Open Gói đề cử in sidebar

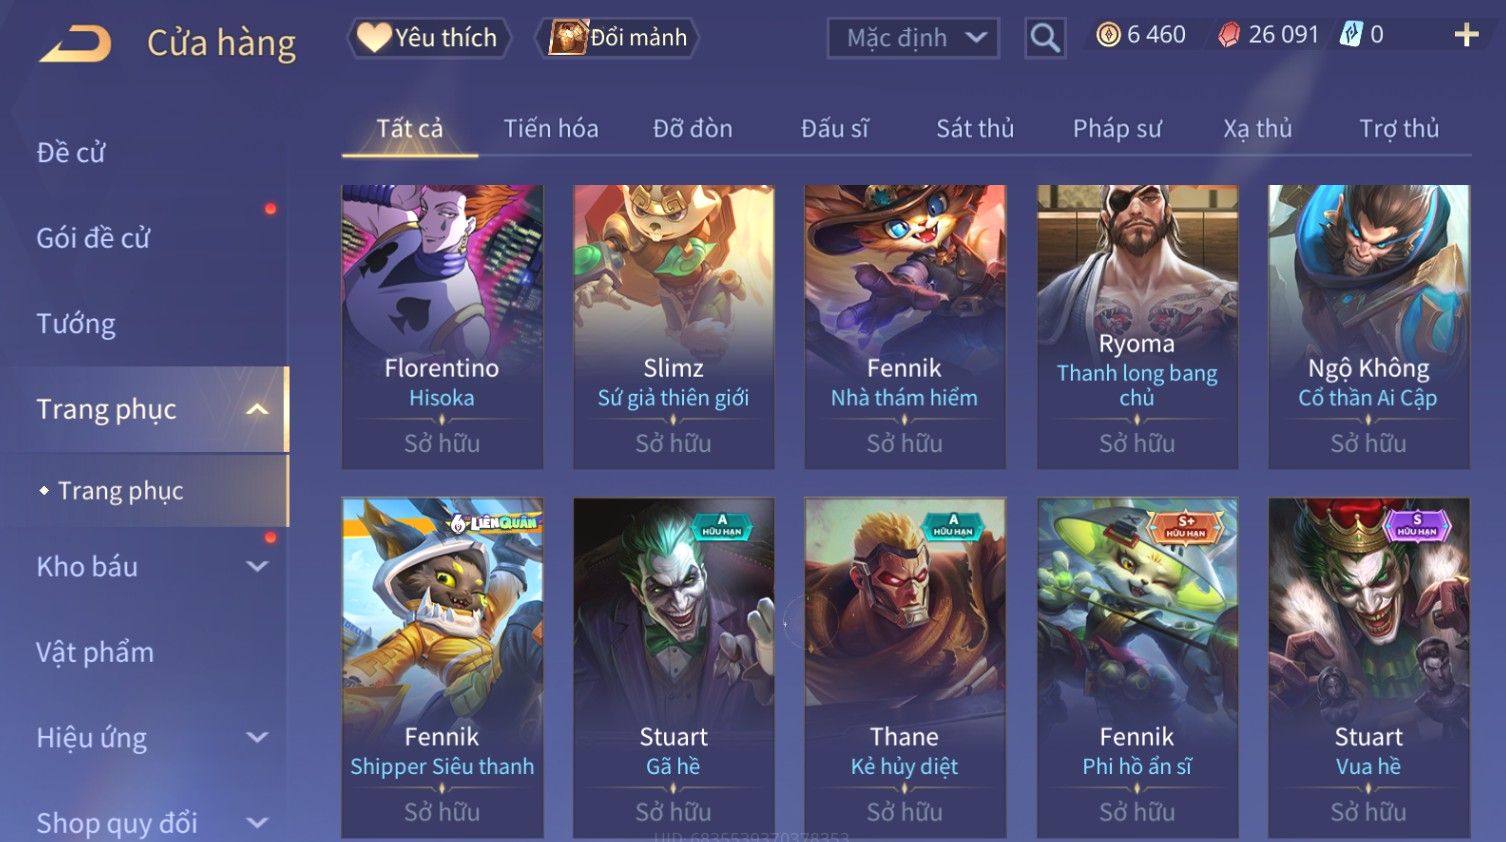(93, 238)
